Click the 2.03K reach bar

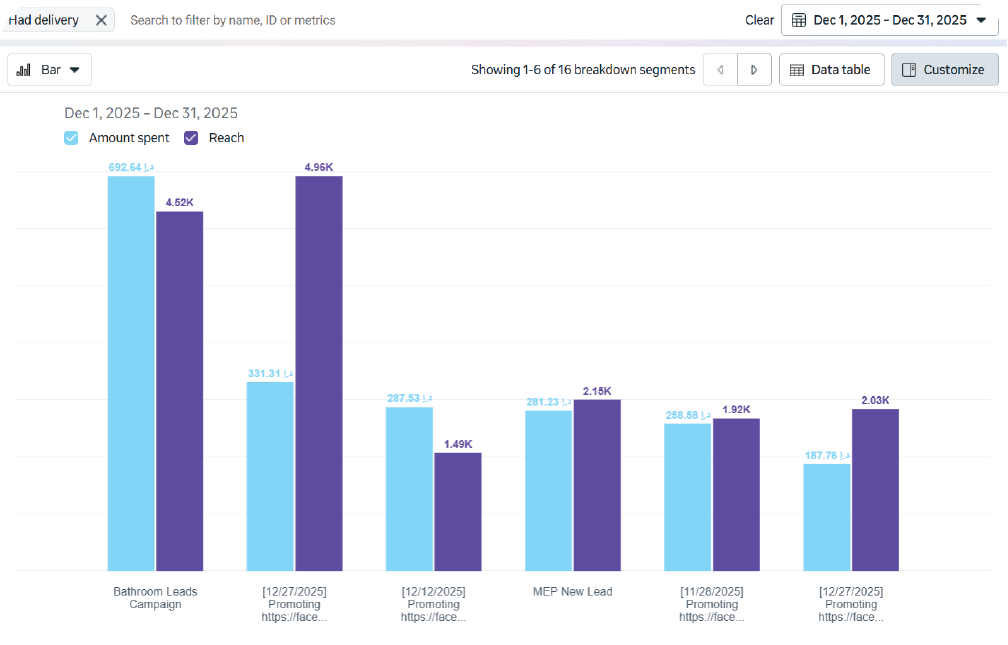pos(875,490)
